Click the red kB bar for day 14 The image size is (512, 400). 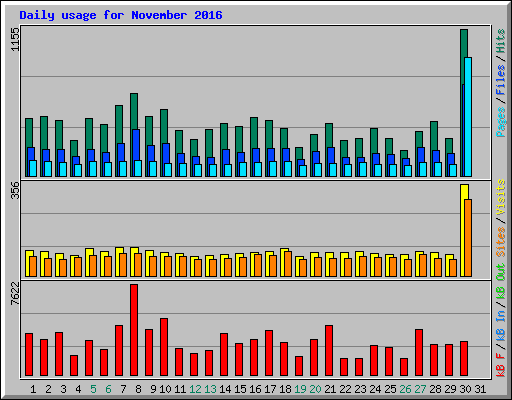tap(224, 355)
